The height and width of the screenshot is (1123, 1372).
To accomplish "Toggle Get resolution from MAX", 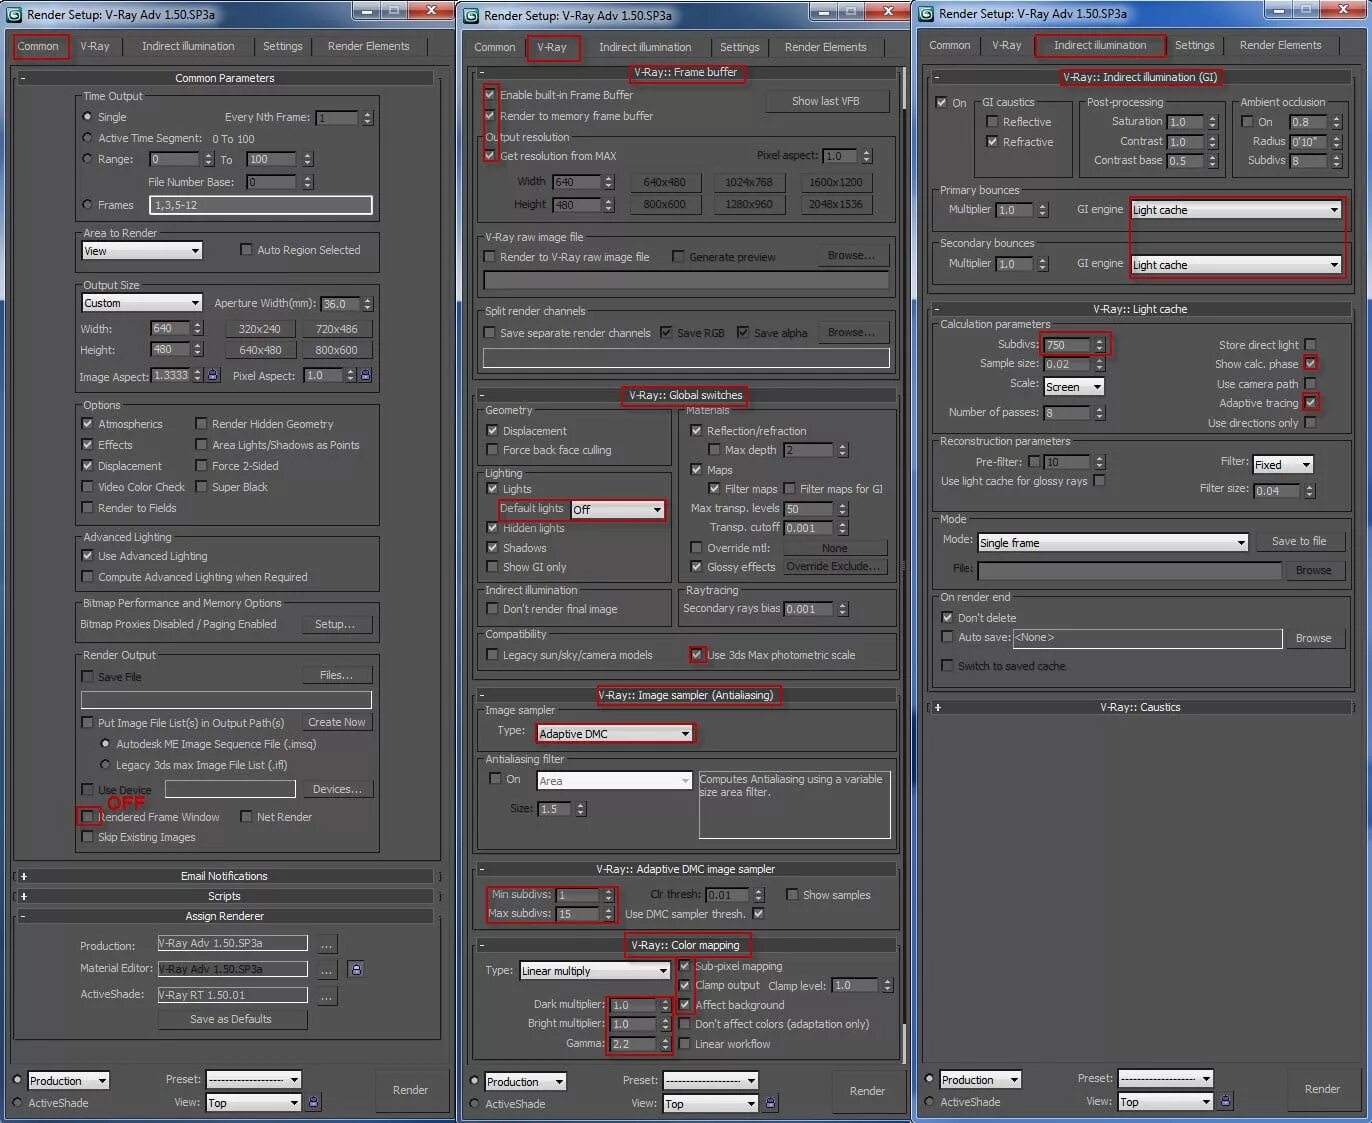I will coord(490,155).
